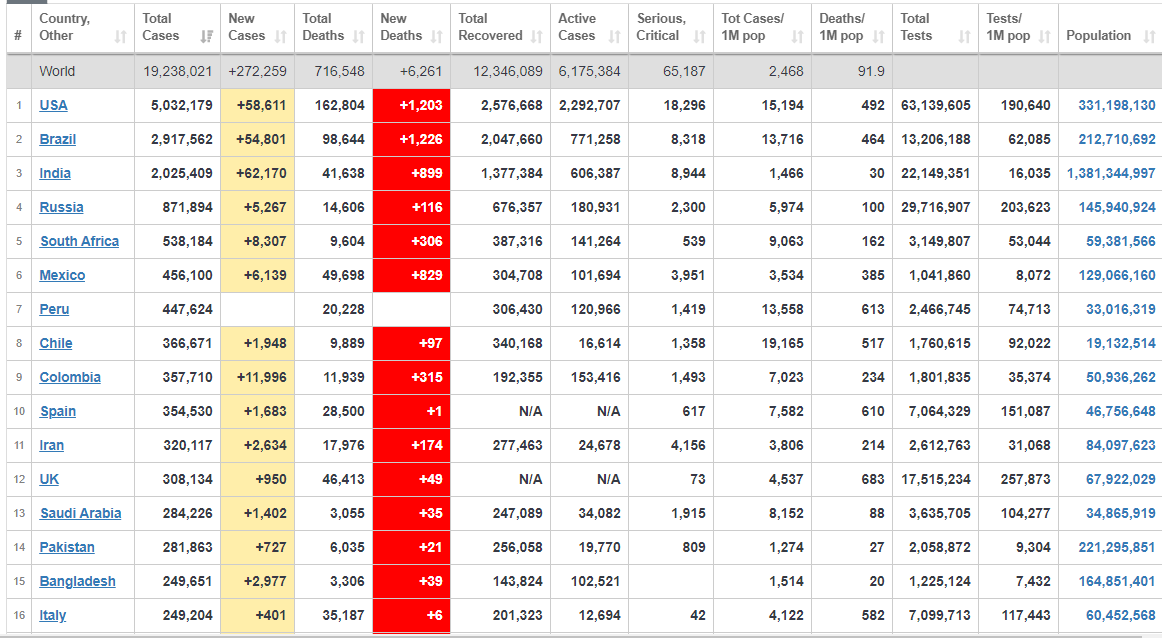Select Mexico new deaths +829 cell
Viewport: 1162px width, 638px height.
tap(411, 276)
